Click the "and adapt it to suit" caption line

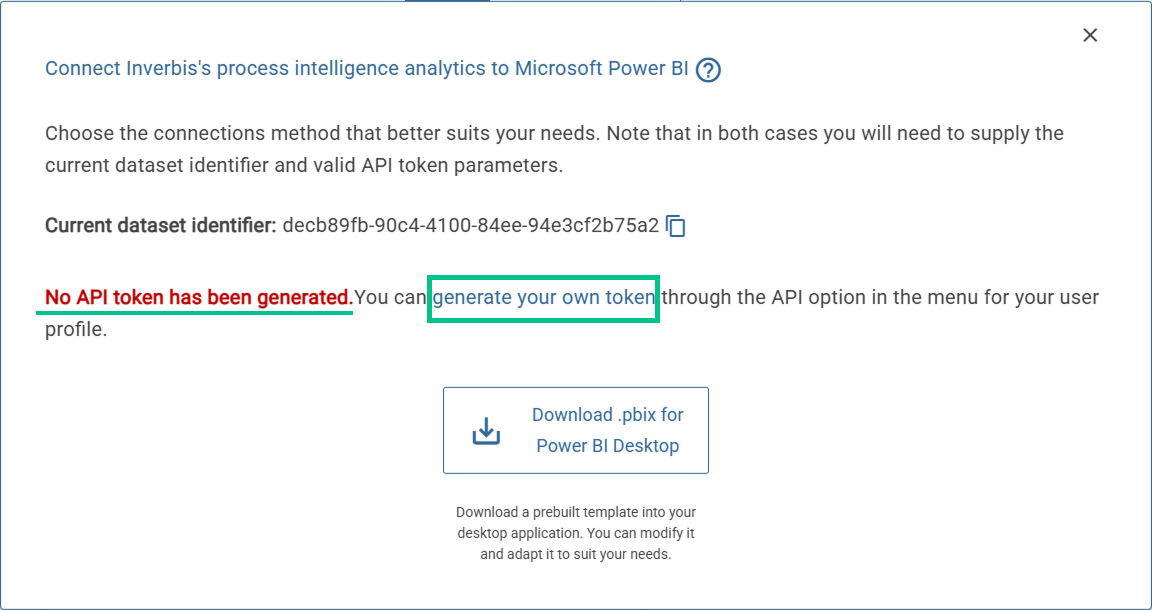(x=576, y=554)
